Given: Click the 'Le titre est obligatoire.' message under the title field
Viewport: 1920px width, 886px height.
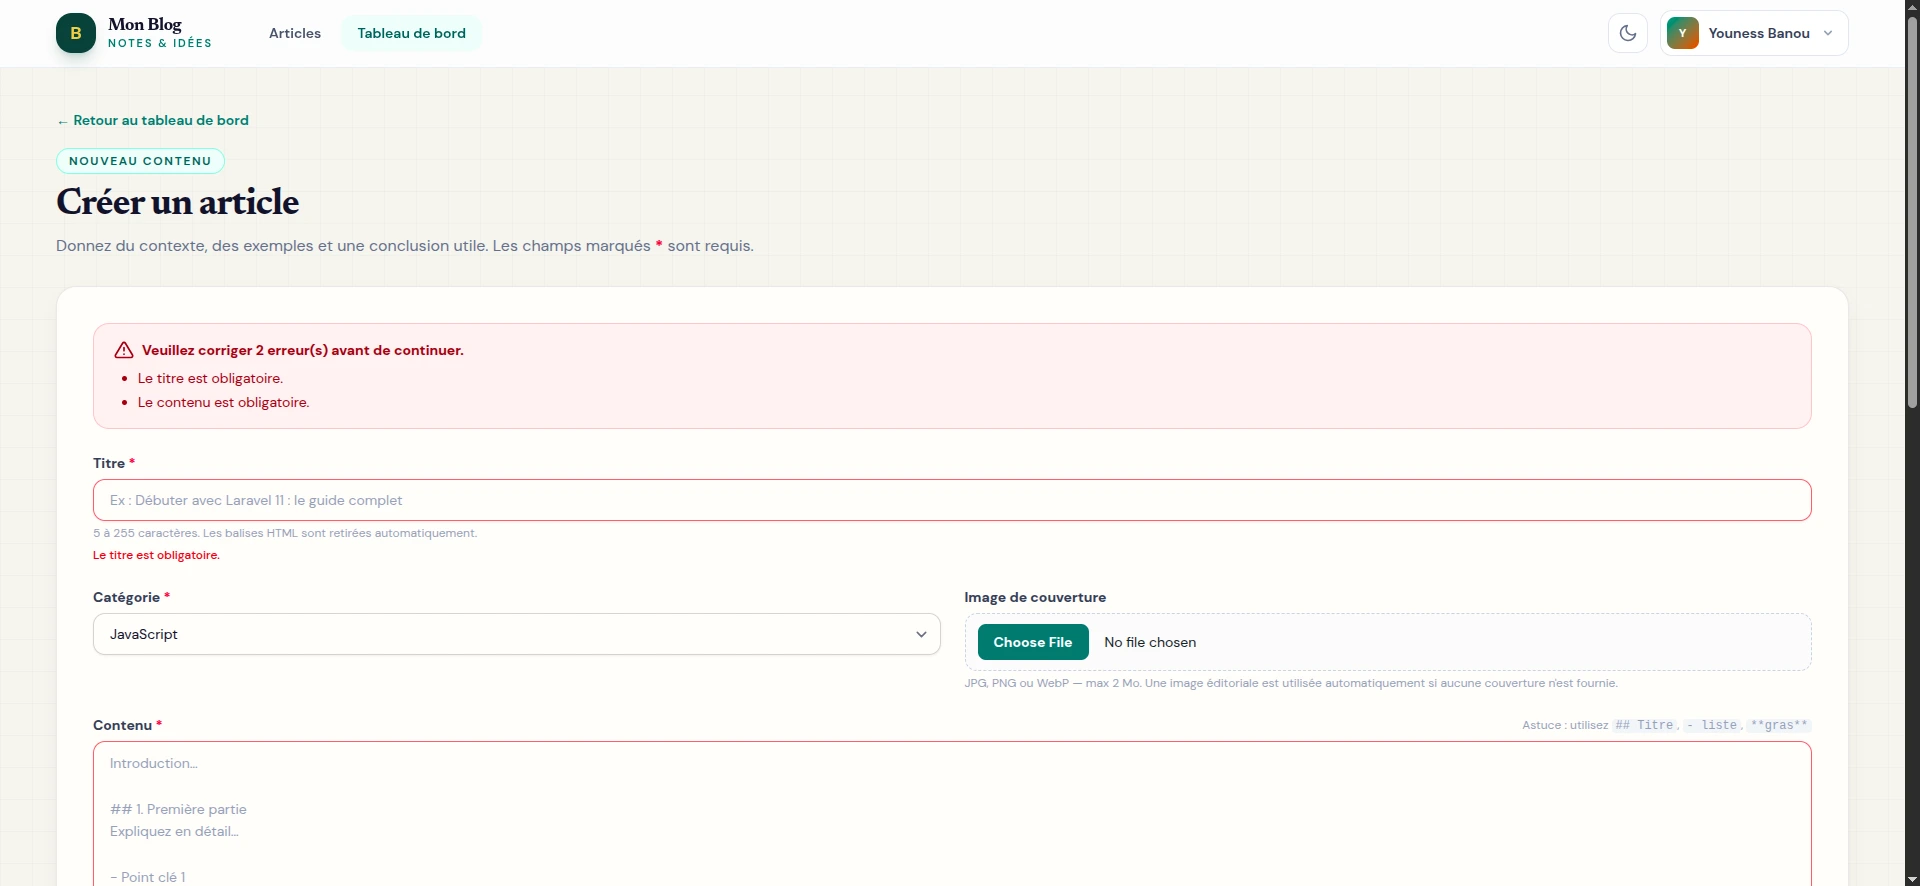Looking at the screenshot, I should (x=156, y=555).
